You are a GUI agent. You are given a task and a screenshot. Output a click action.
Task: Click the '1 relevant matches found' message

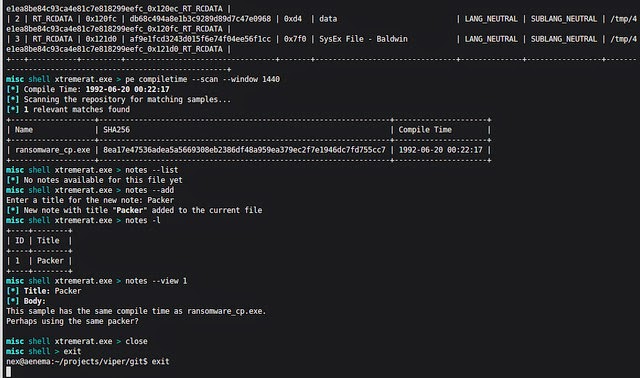point(77,109)
